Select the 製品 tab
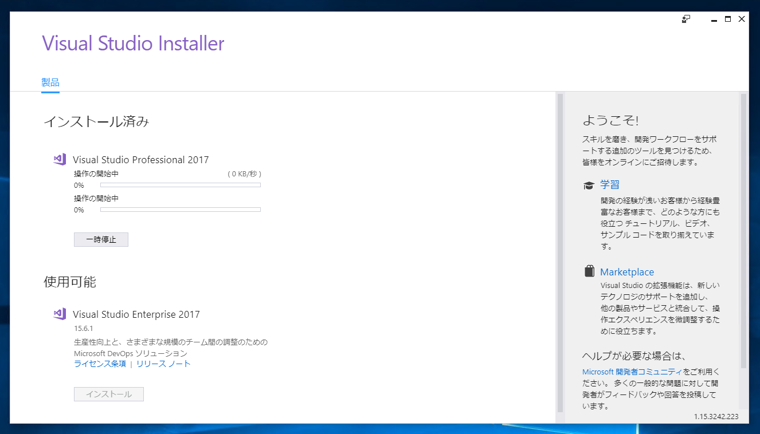The width and height of the screenshot is (760, 434). (50, 82)
